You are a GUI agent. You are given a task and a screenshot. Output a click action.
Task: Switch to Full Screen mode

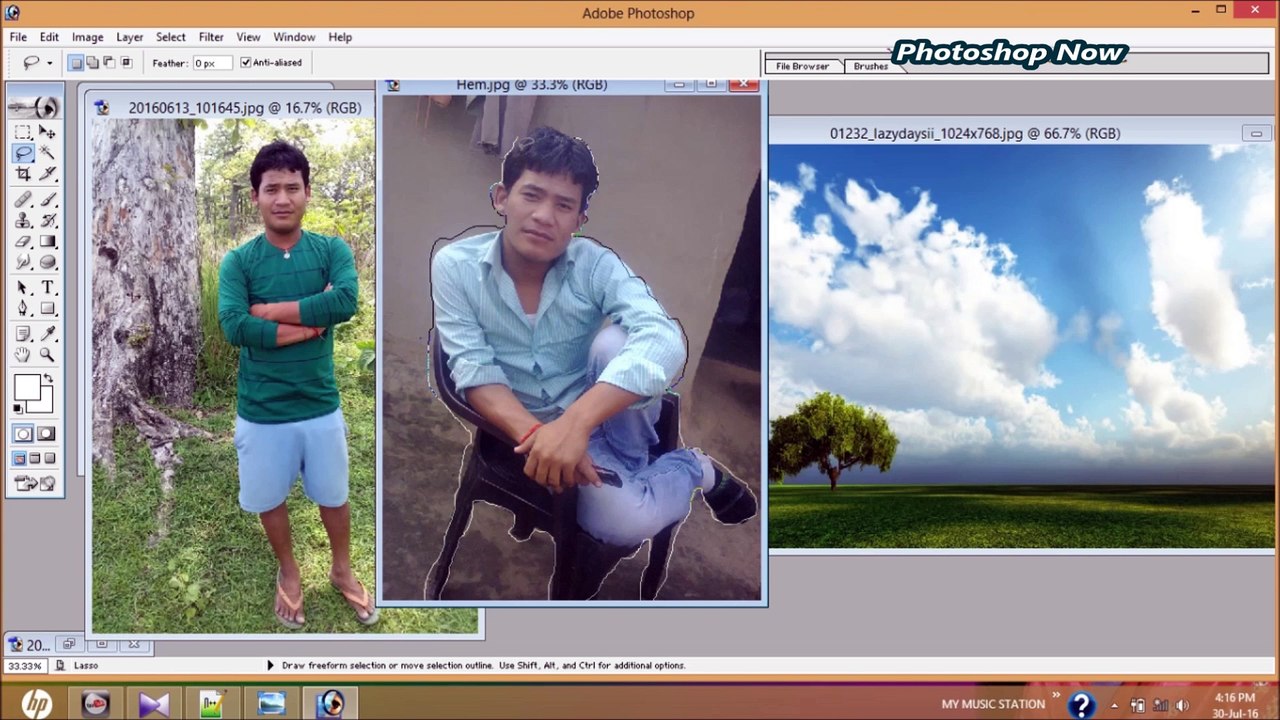click(x=50, y=459)
